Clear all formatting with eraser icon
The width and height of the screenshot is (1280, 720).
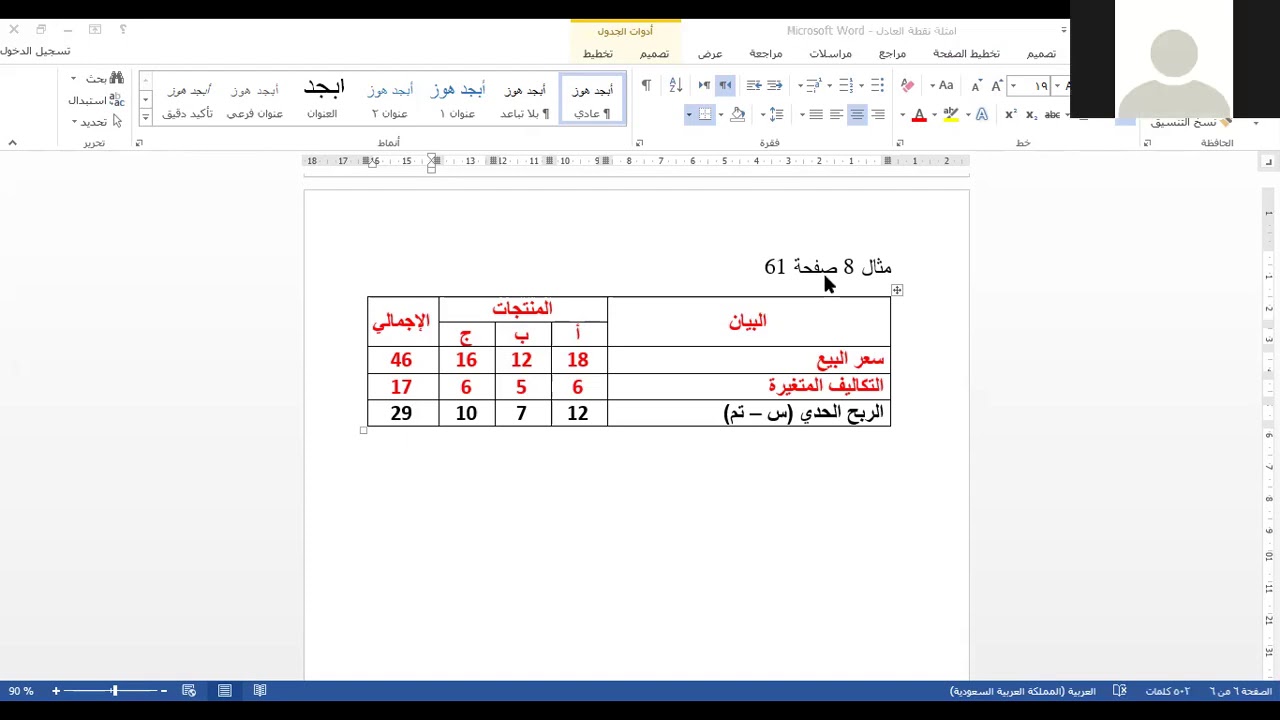(x=908, y=85)
